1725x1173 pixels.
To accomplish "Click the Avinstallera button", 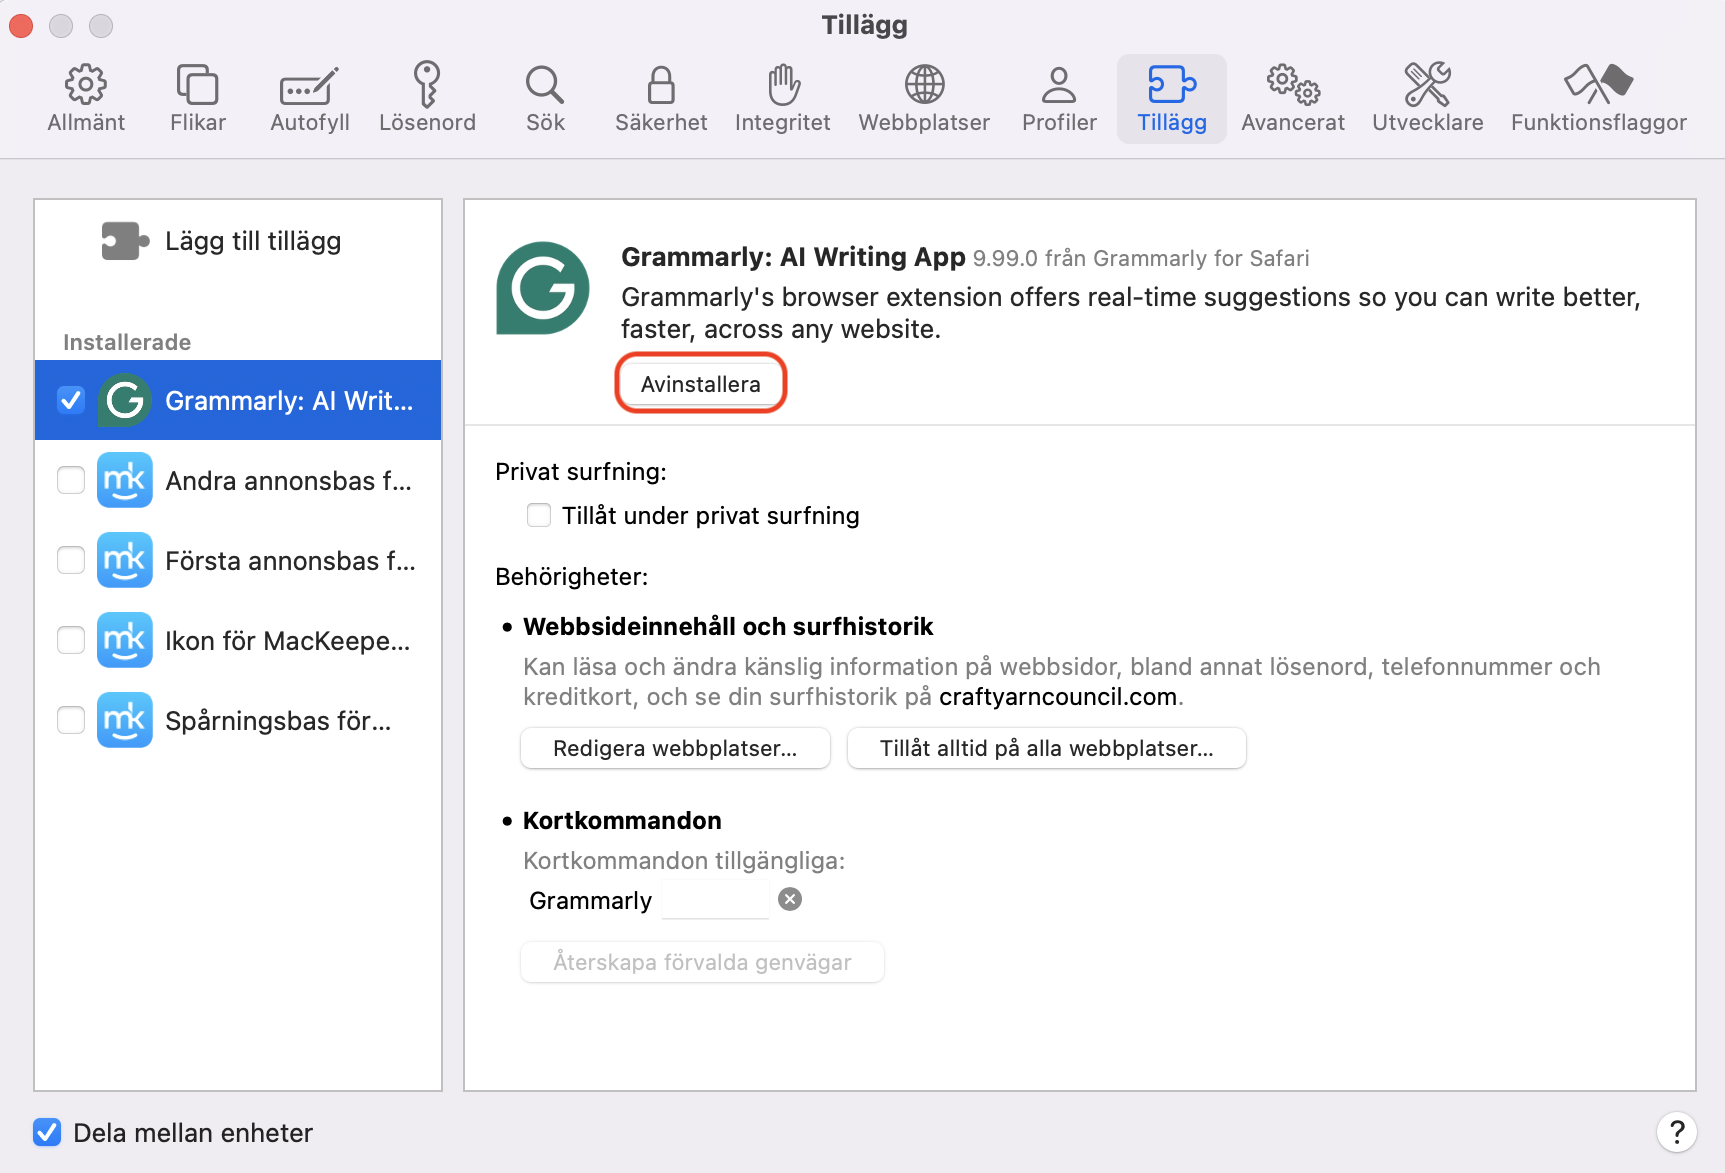I will click(700, 384).
